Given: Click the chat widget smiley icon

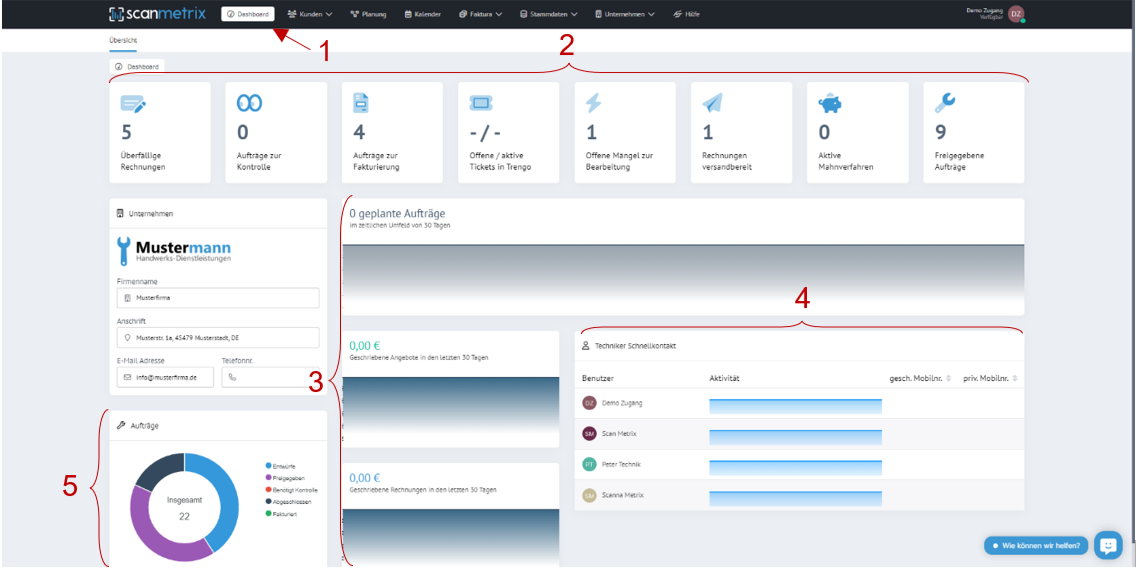Looking at the screenshot, I should [x=1108, y=544].
